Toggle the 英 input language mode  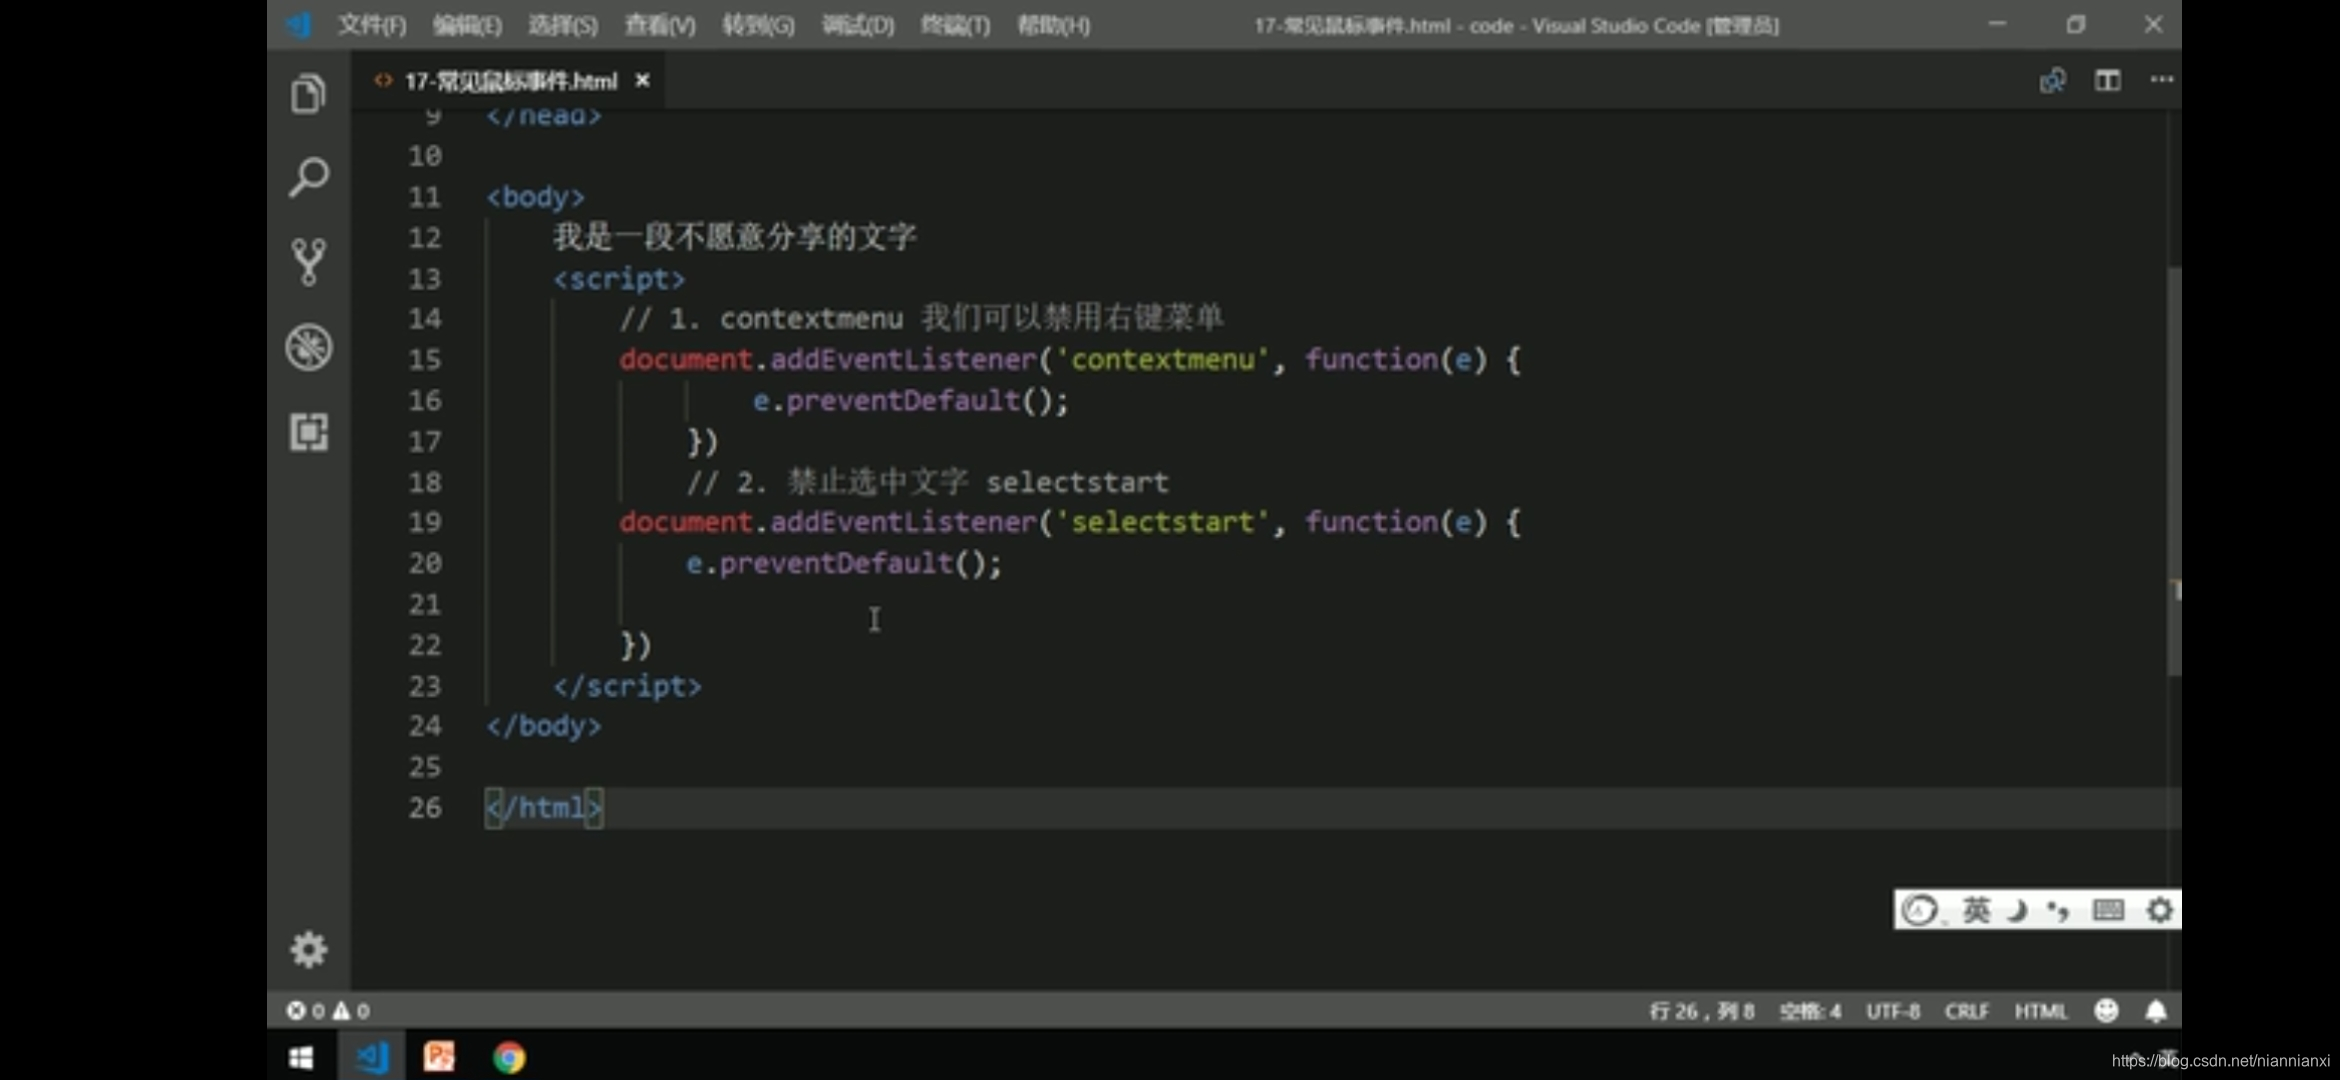coord(1976,910)
